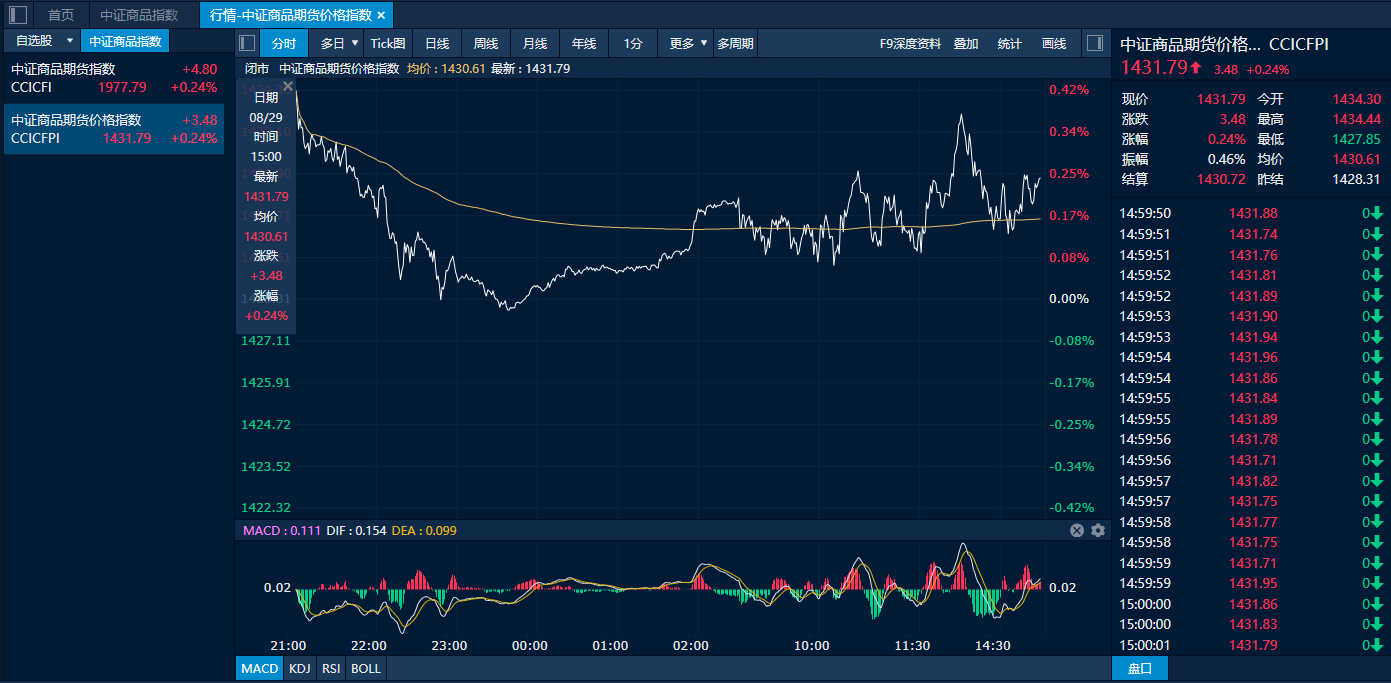The height and width of the screenshot is (683, 1391).
Task: Click the right quote panel toggle icon
Action: point(1094,43)
